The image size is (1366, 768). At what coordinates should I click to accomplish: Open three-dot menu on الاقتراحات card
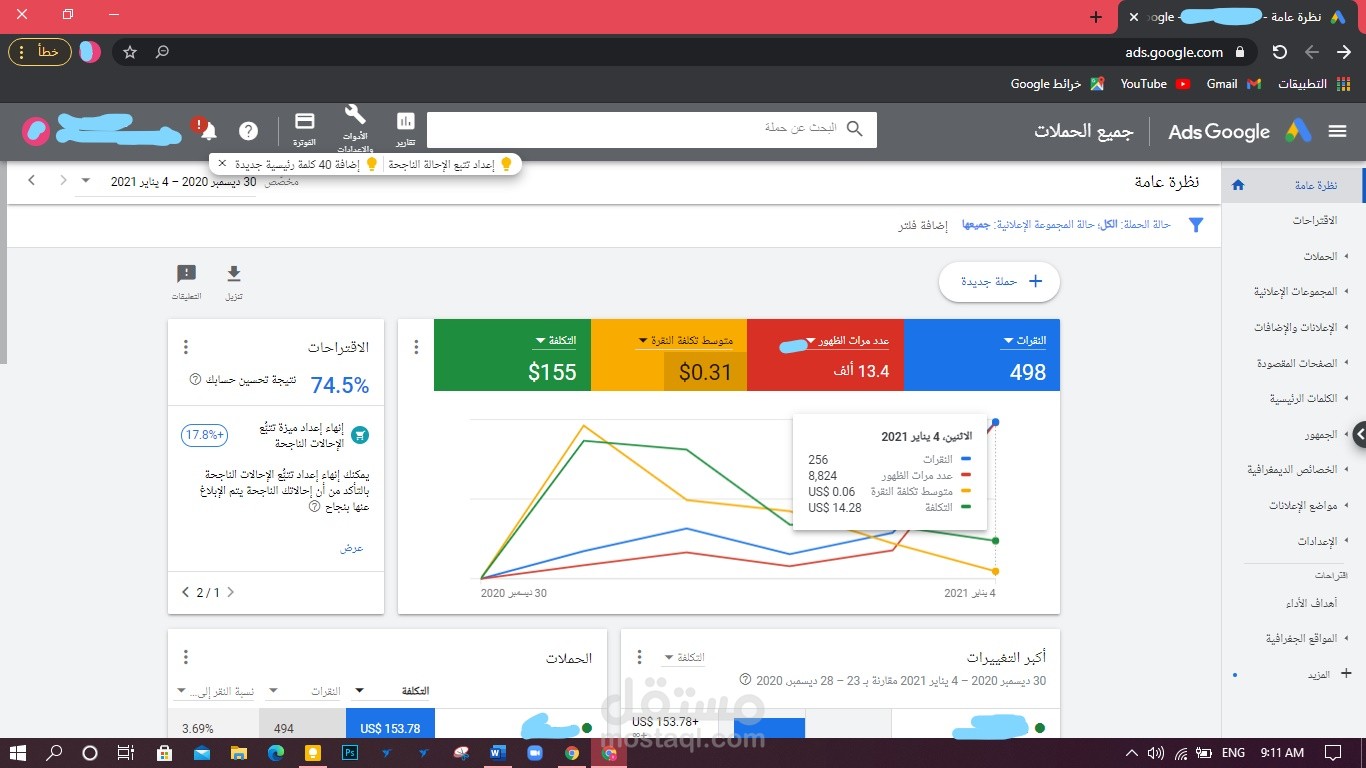coord(186,347)
